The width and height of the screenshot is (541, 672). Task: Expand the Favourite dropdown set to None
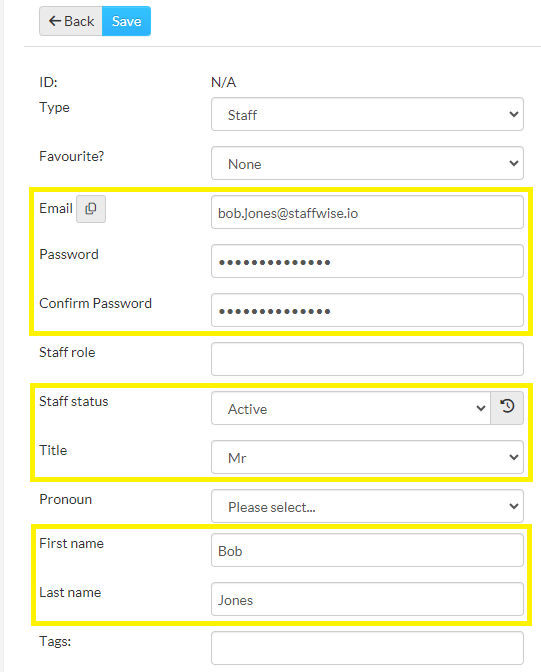pyautogui.click(x=367, y=163)
